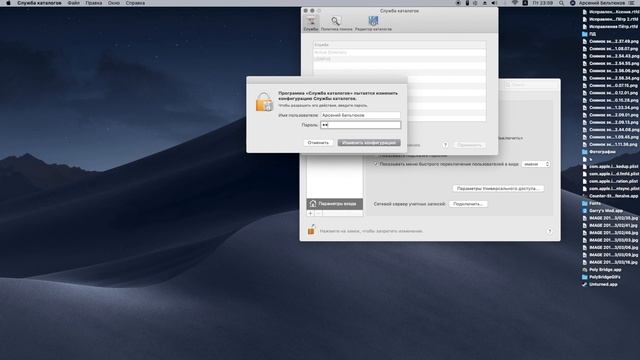The image size is (640, 360).
Task: Select Параметры входа in the Users sidebar
Action: (335, 204)
